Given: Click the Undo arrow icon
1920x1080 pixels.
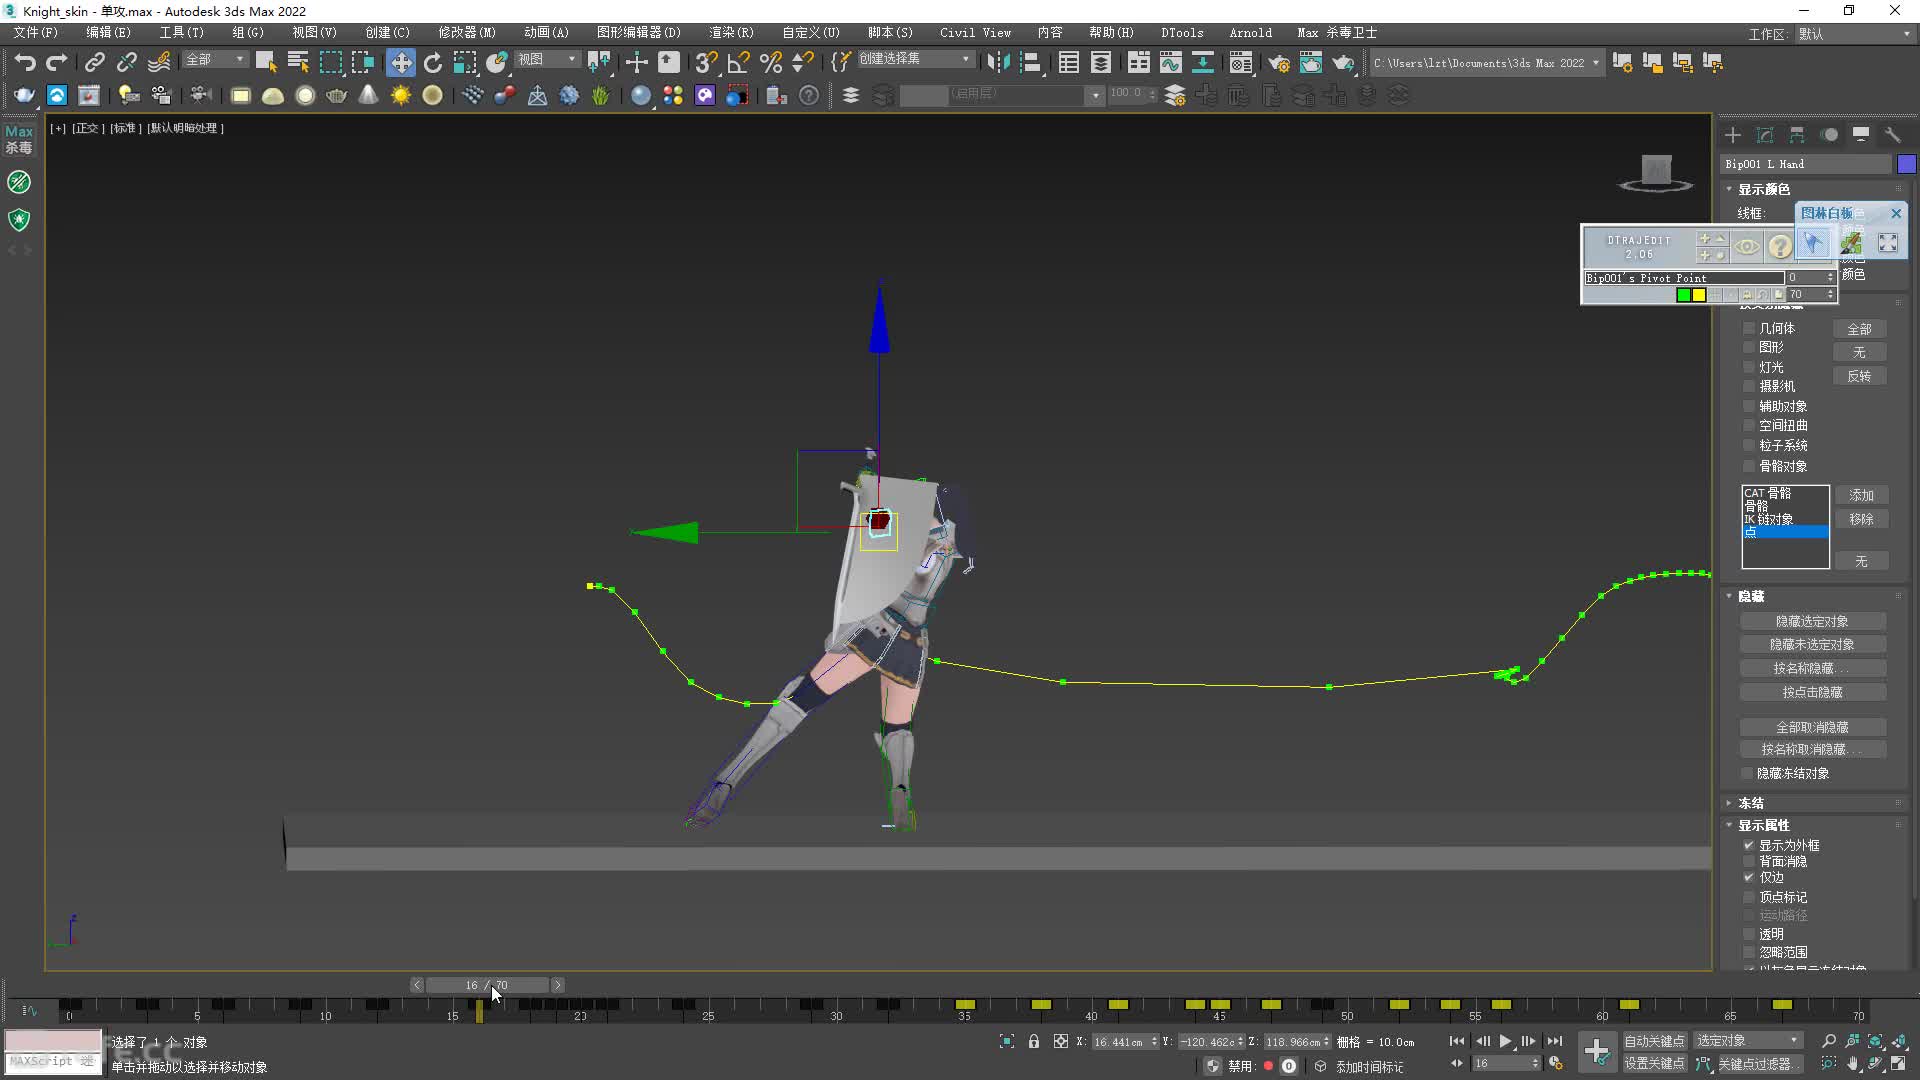Looking at the screenshot, I should (x=25, y=63).
